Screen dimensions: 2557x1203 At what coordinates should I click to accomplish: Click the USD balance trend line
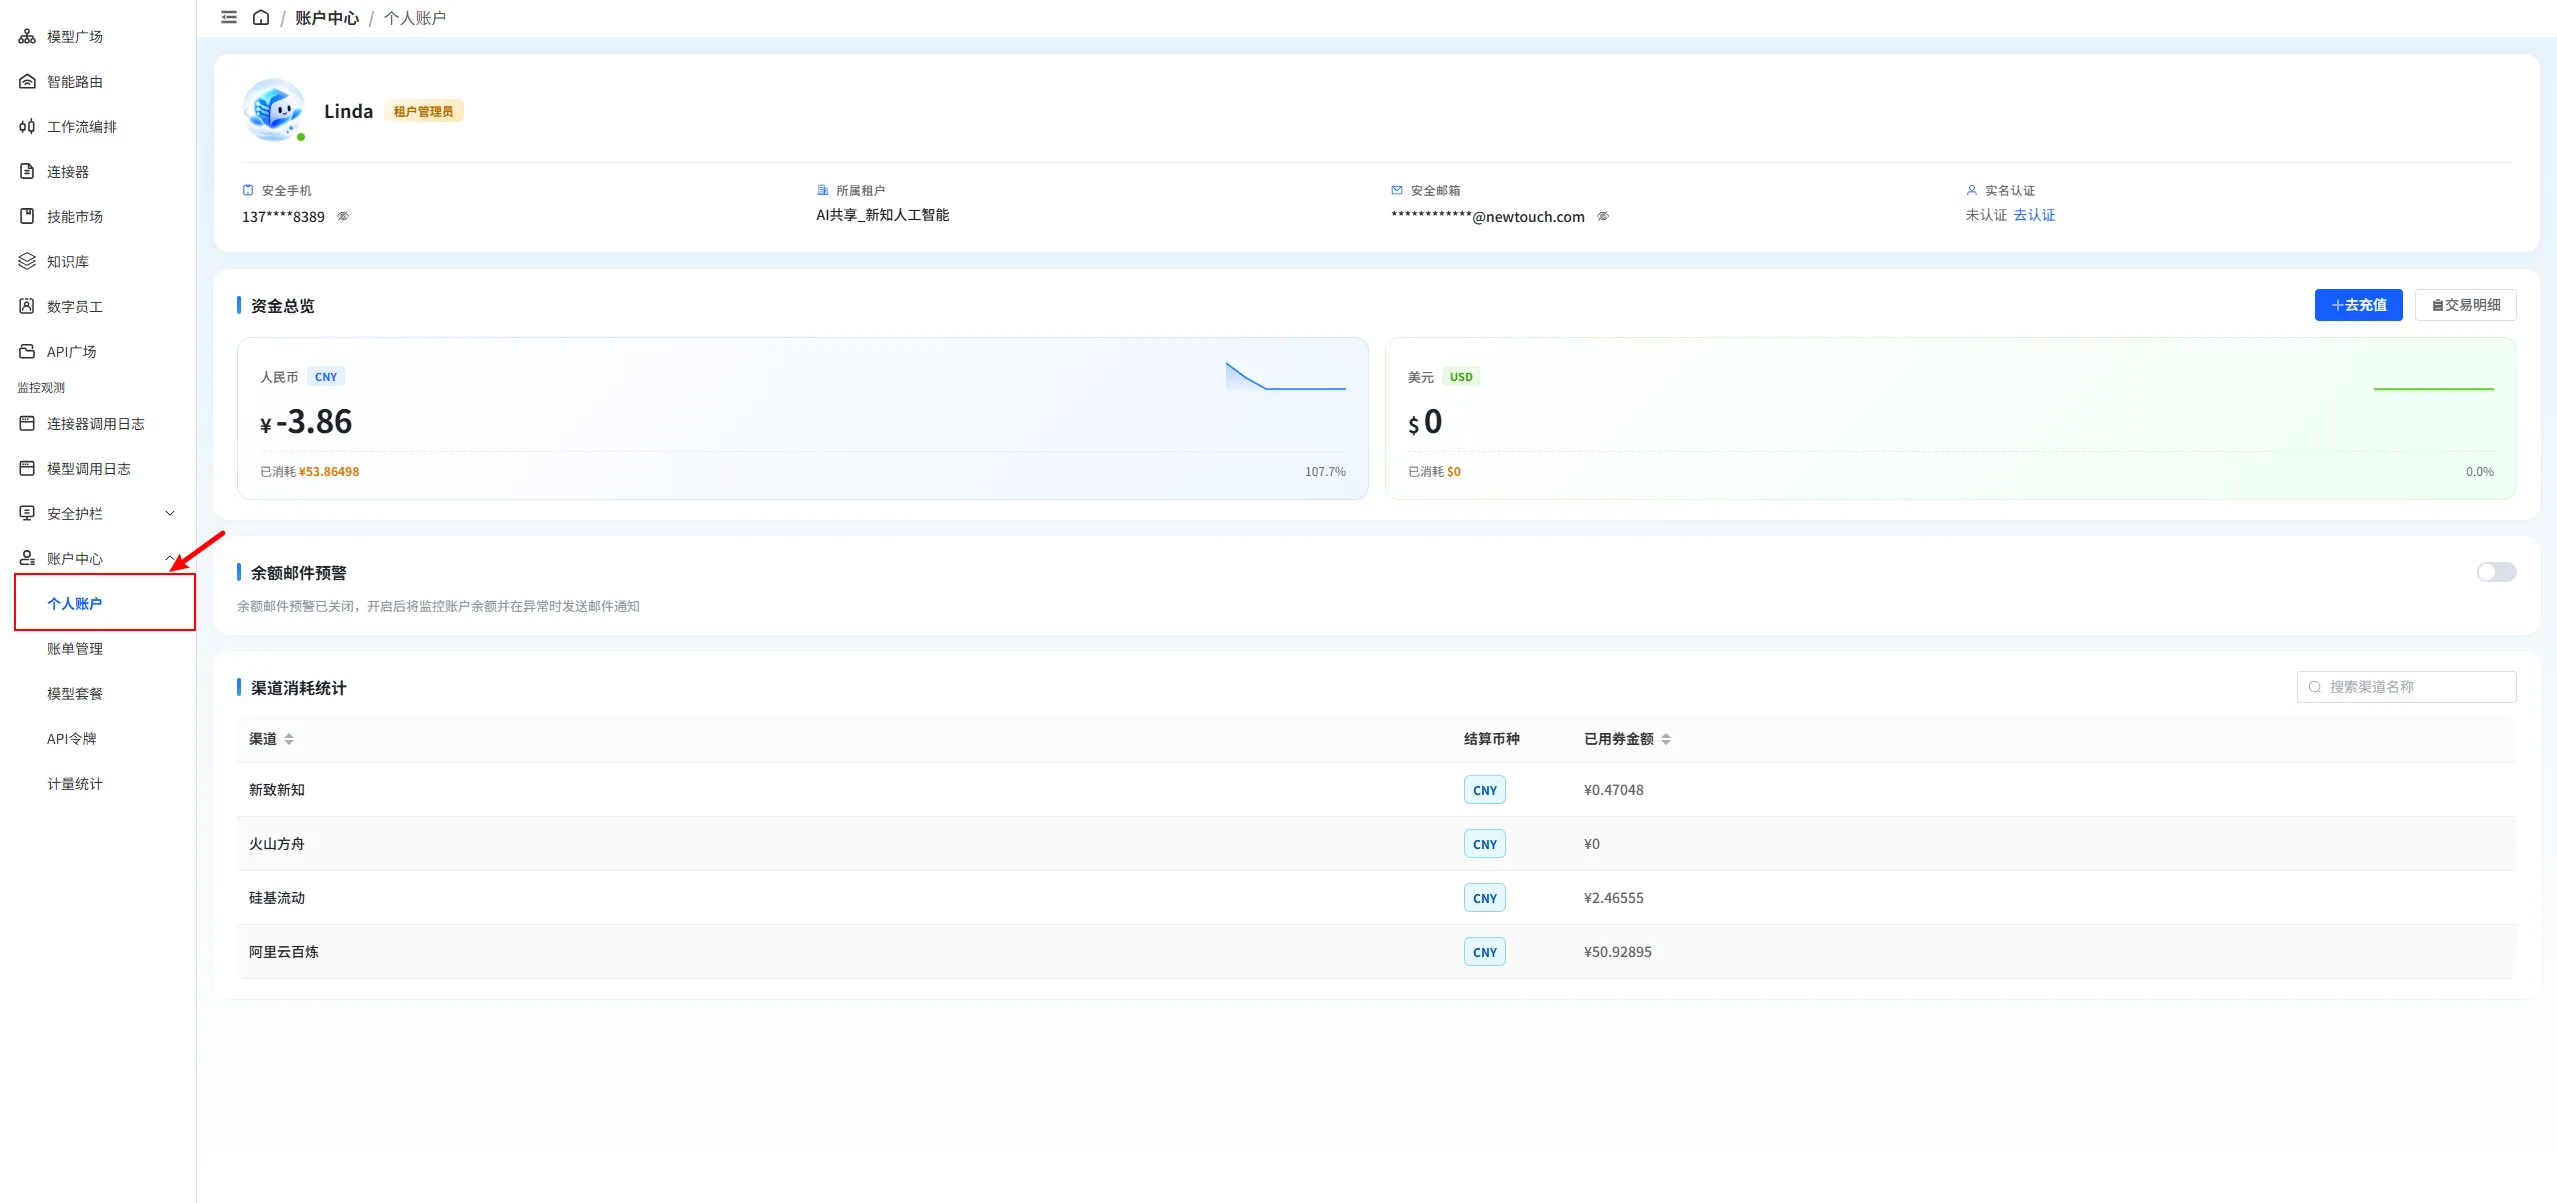pos(2433,389)
